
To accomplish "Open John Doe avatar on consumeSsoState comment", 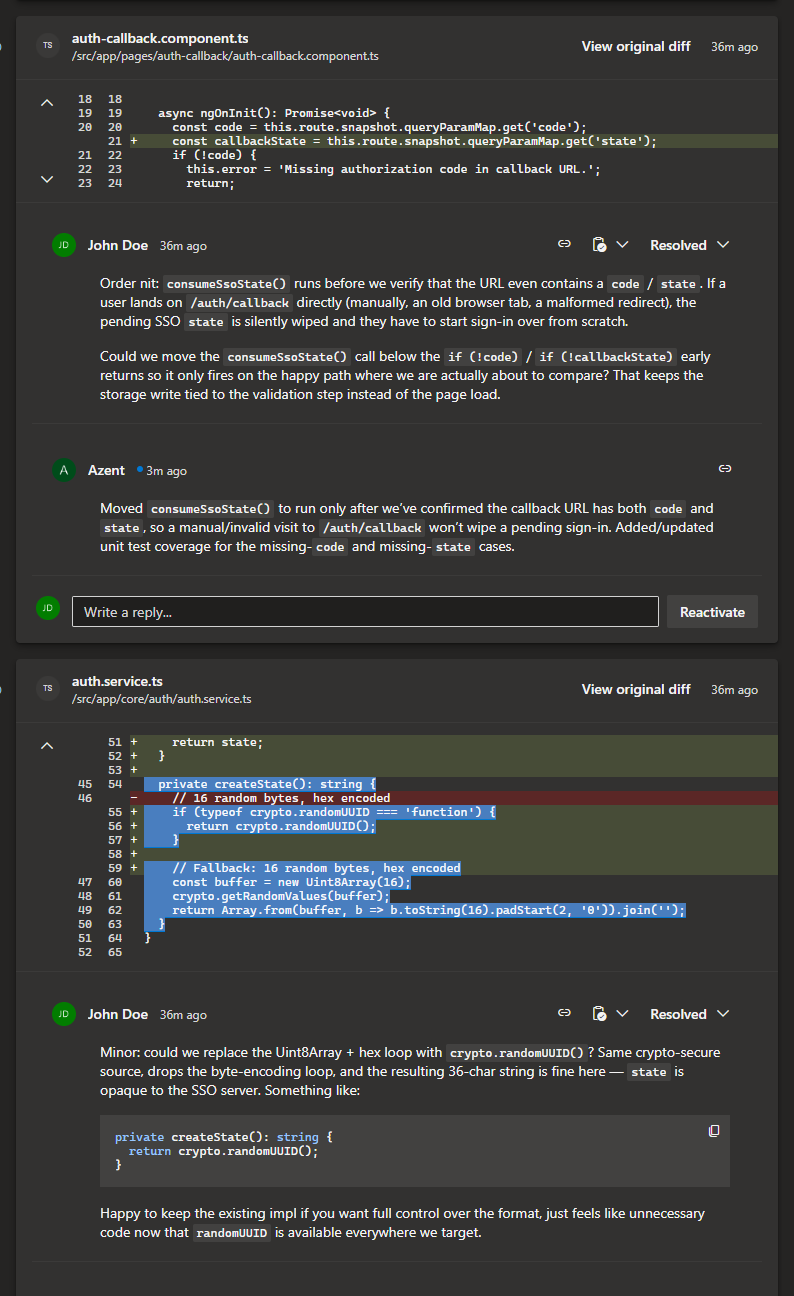I will coord(63,245).
